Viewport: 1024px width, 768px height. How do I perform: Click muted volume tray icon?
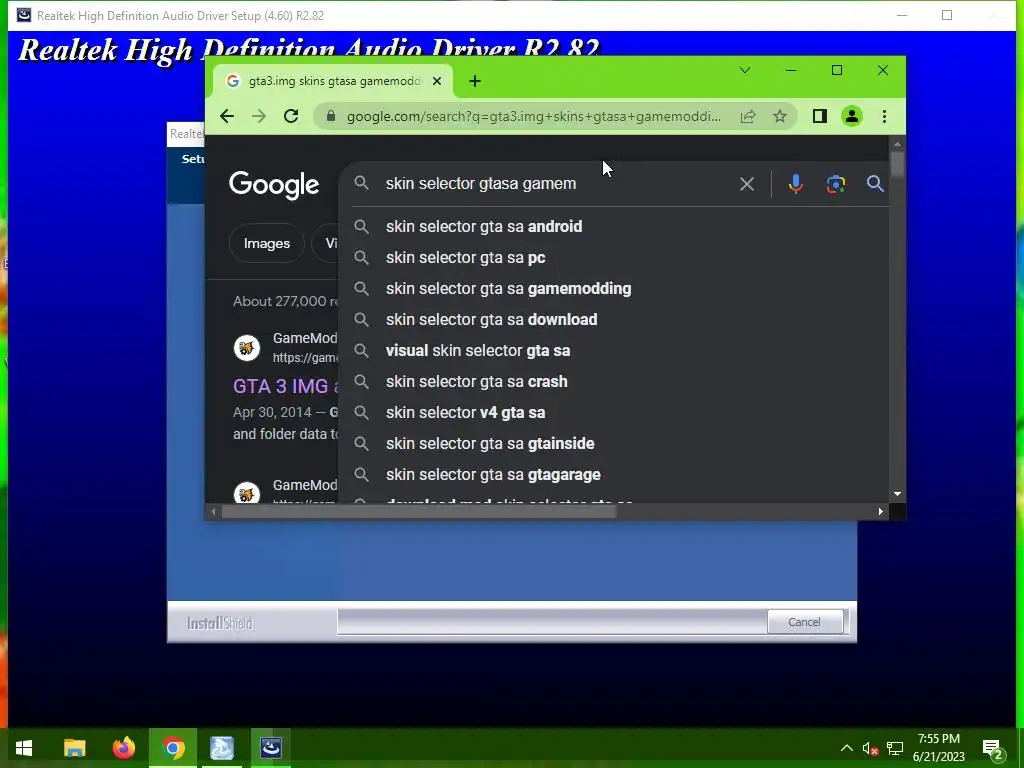coord(870,749)
